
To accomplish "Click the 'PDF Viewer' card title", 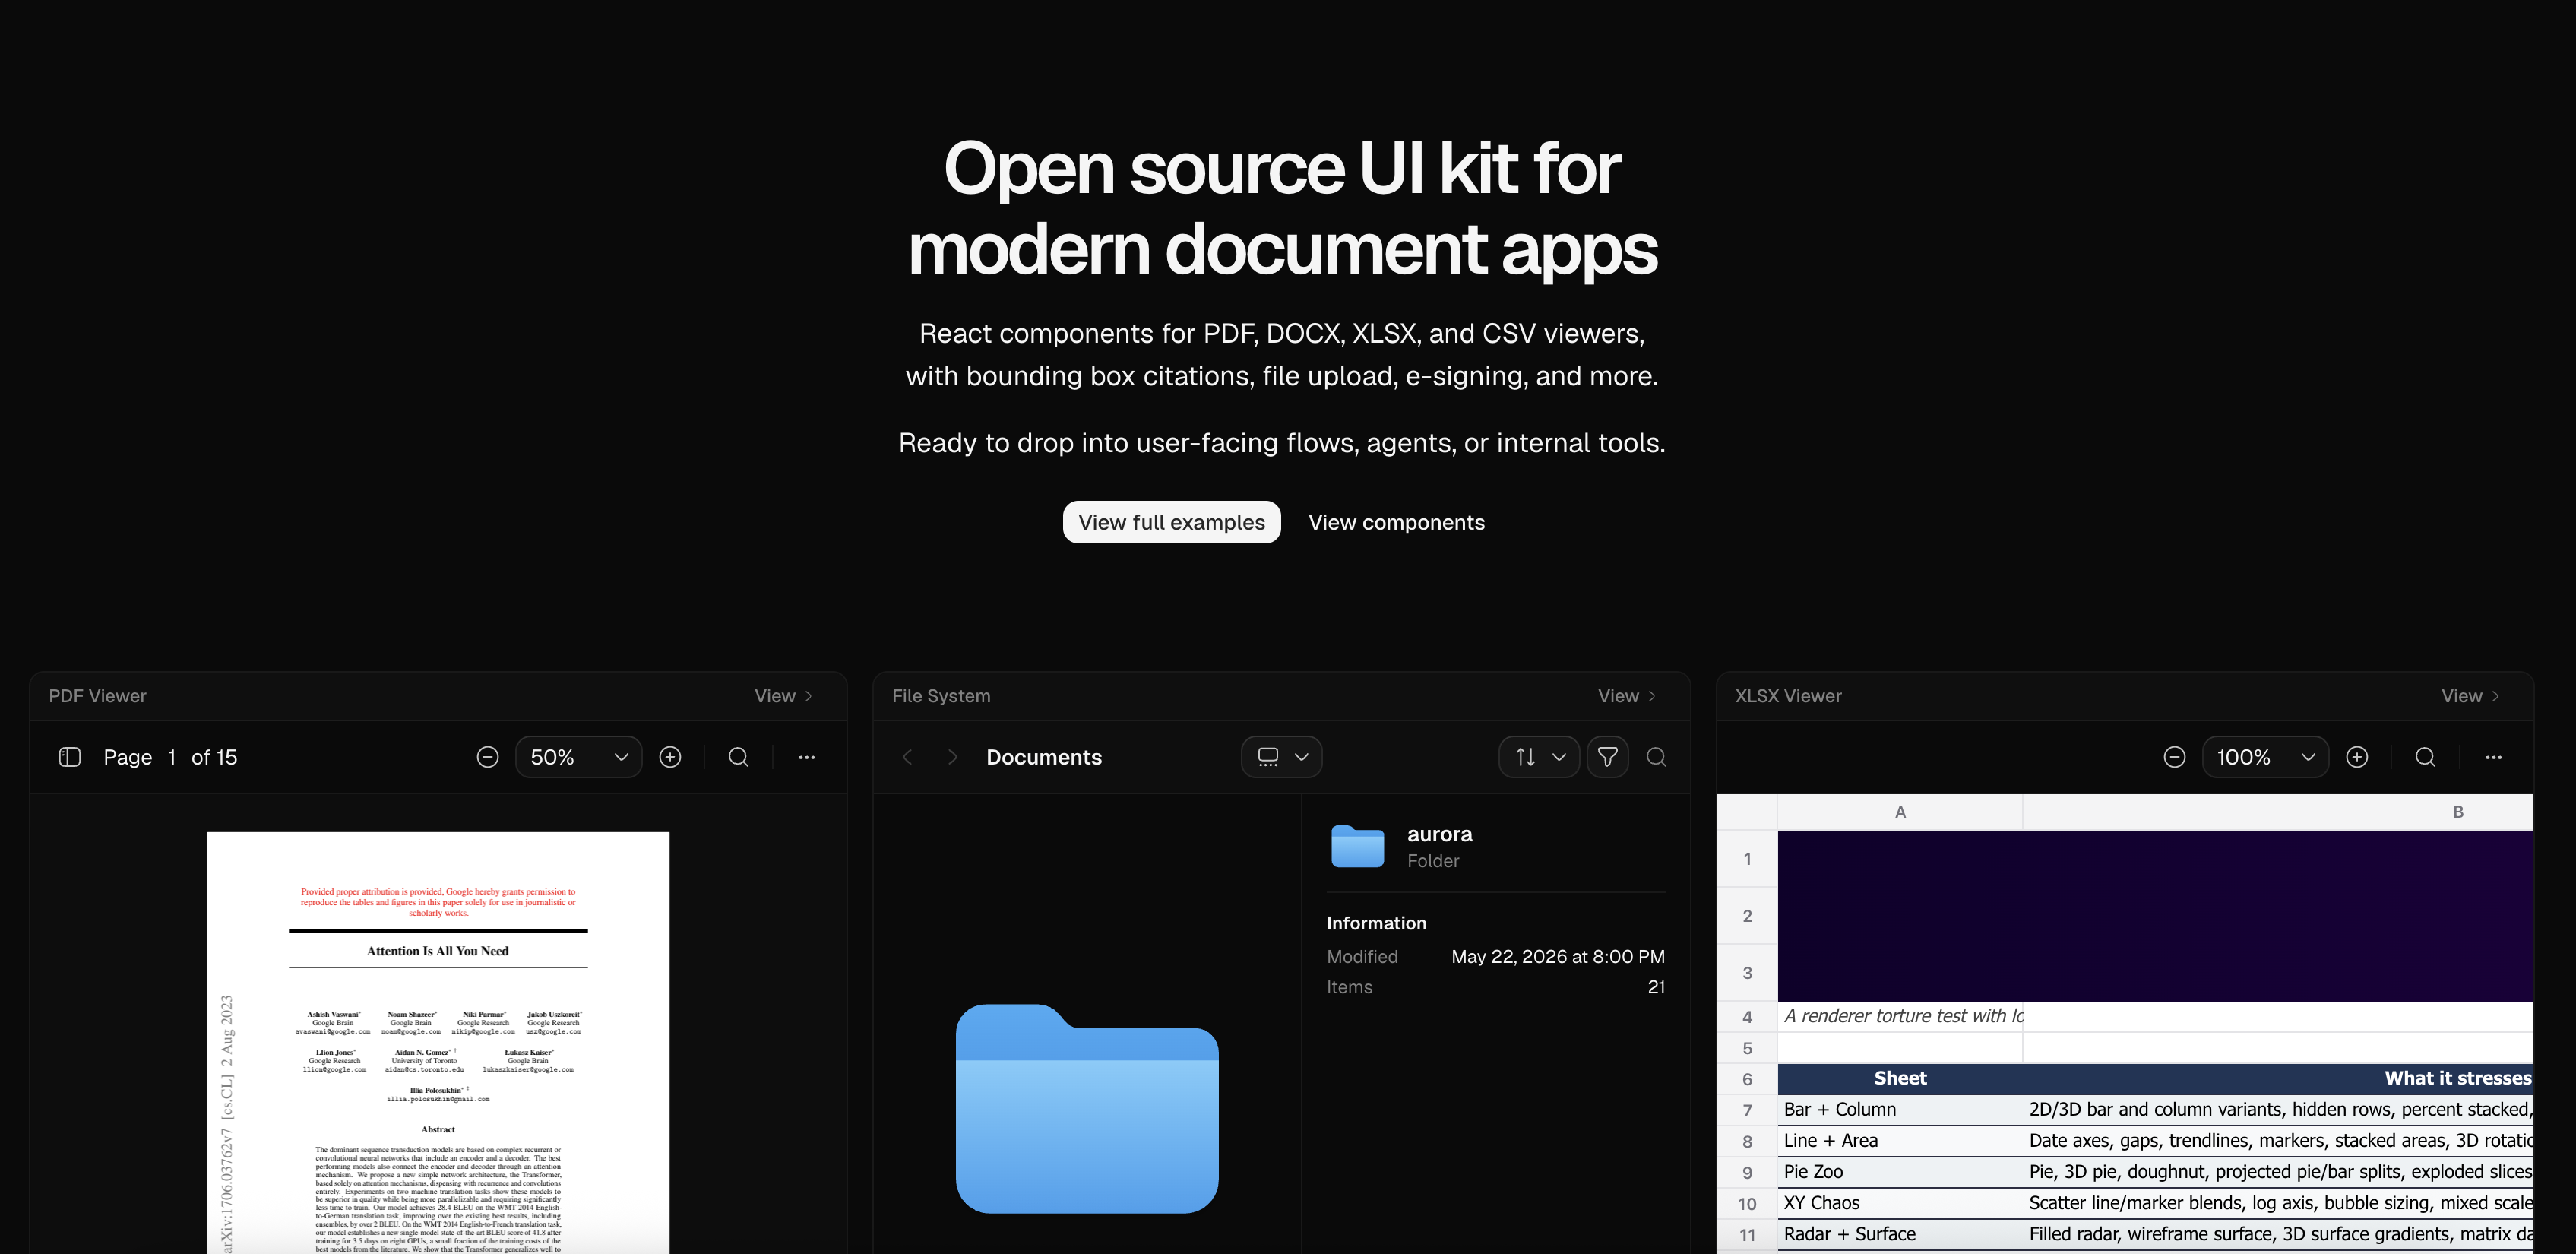I will click(97, 696).
